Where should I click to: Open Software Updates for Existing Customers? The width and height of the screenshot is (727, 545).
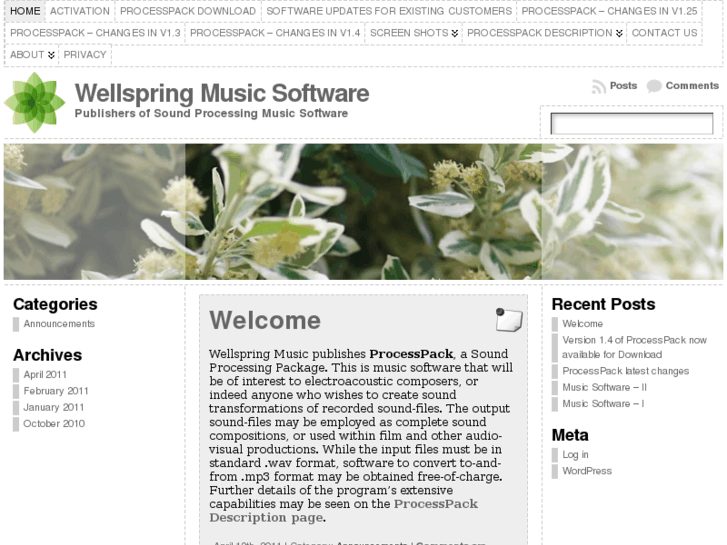(389, 11)
